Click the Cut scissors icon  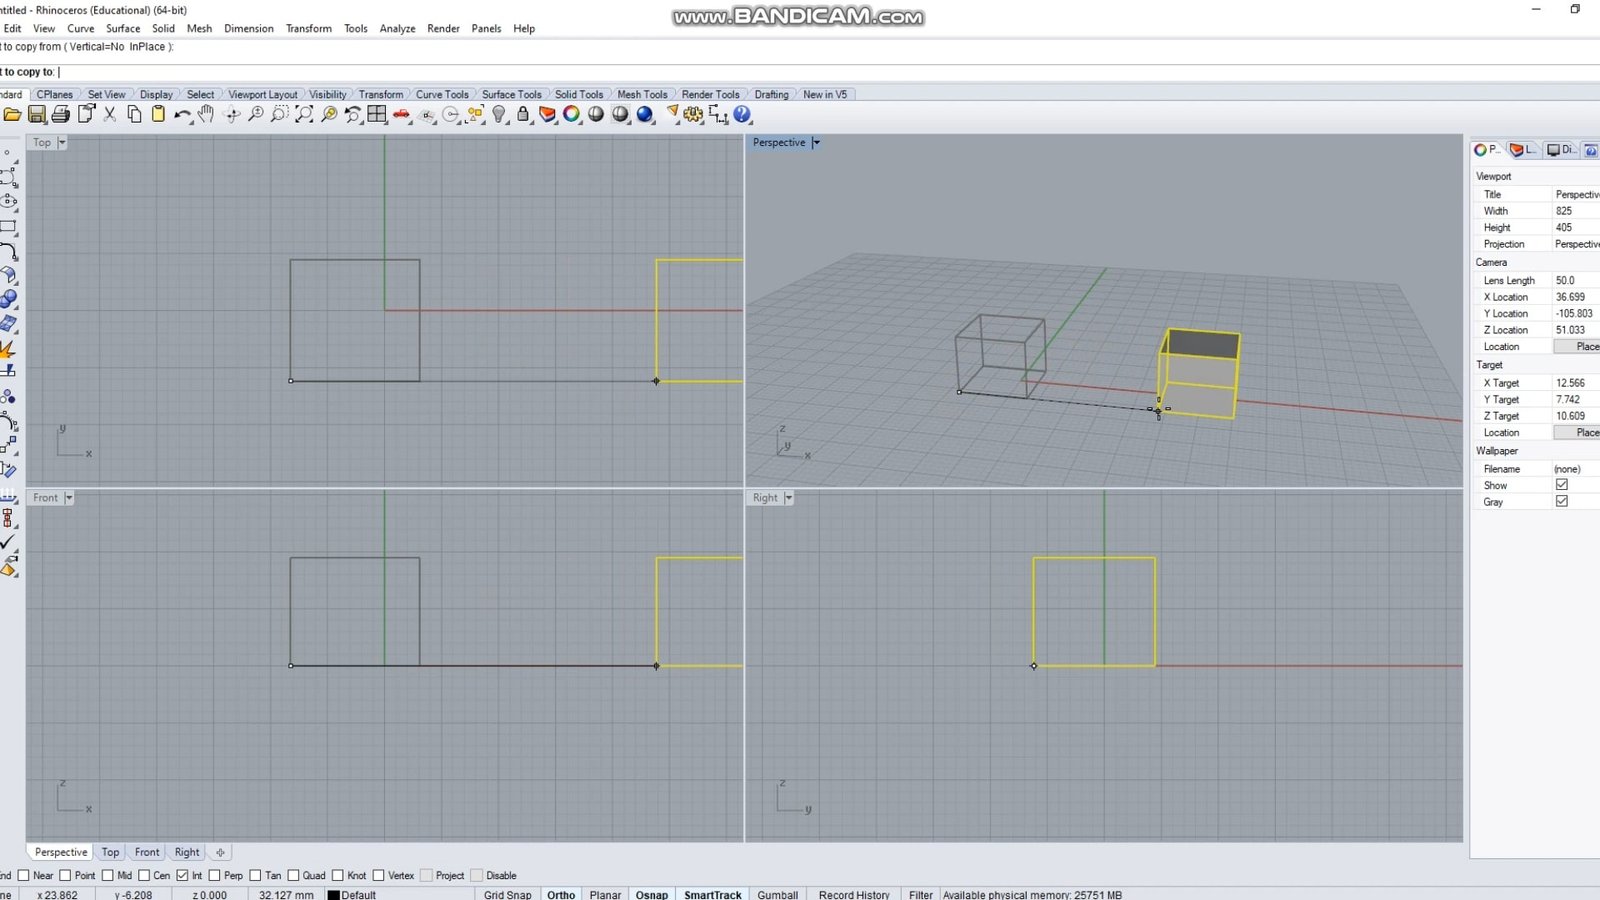click(x=110, y=115)
